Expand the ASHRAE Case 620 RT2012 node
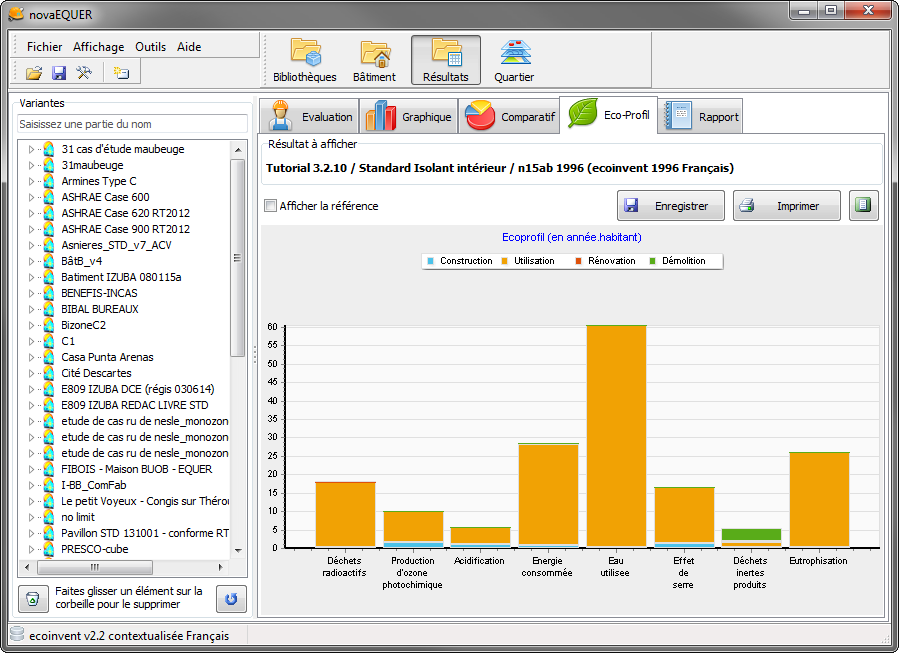 coord(31,213)
